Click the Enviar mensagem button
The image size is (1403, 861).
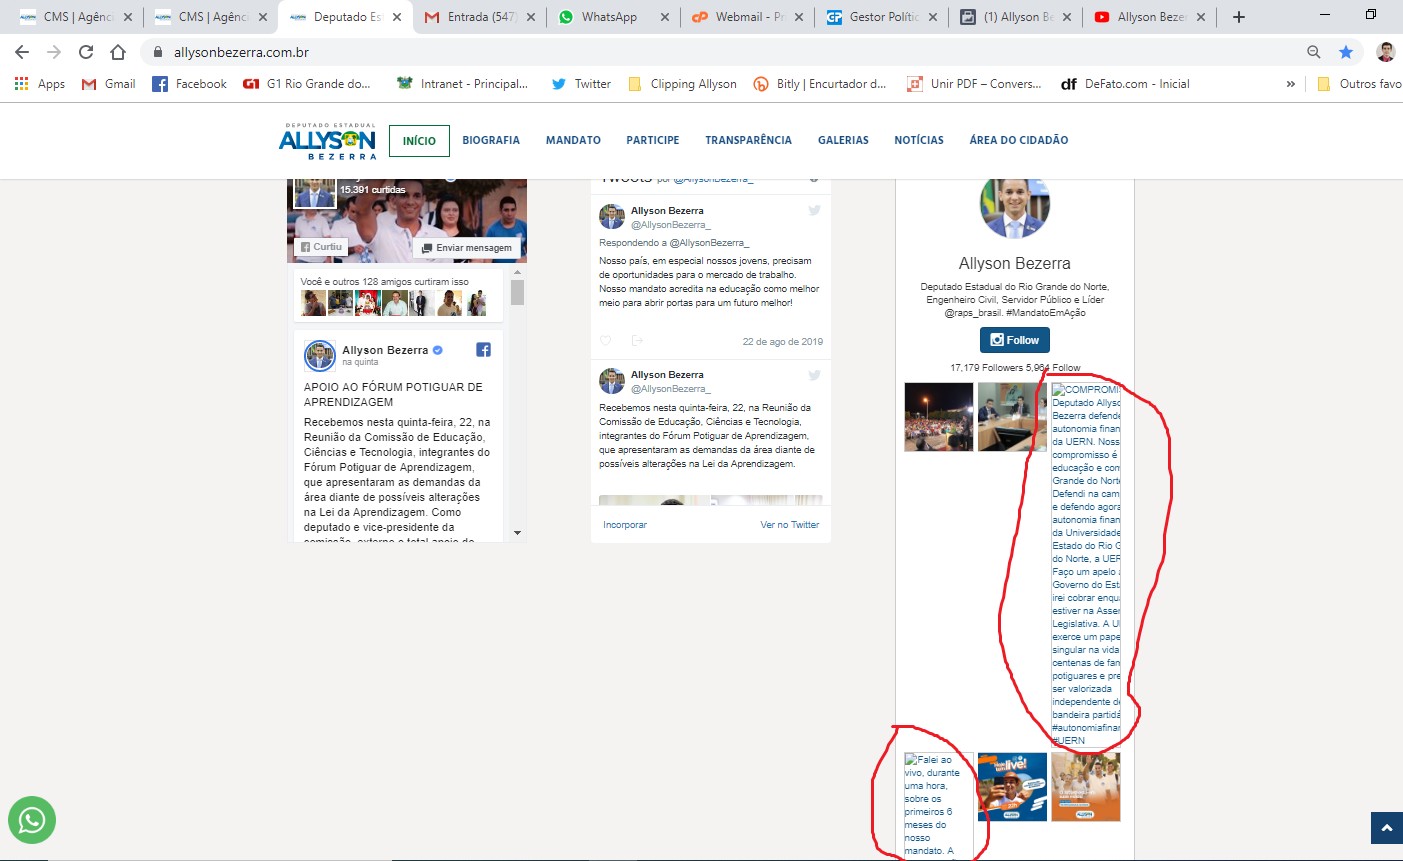click(467, 248)
